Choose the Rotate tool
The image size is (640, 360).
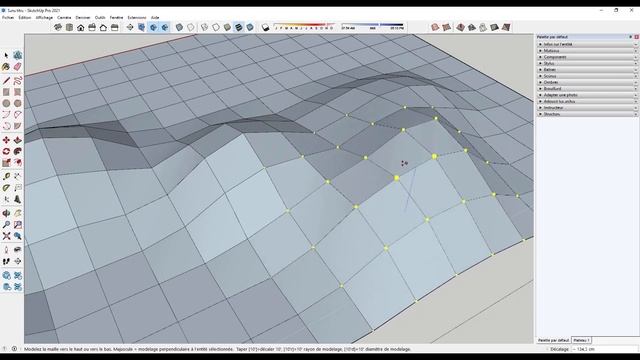click(x=6, y=151)
